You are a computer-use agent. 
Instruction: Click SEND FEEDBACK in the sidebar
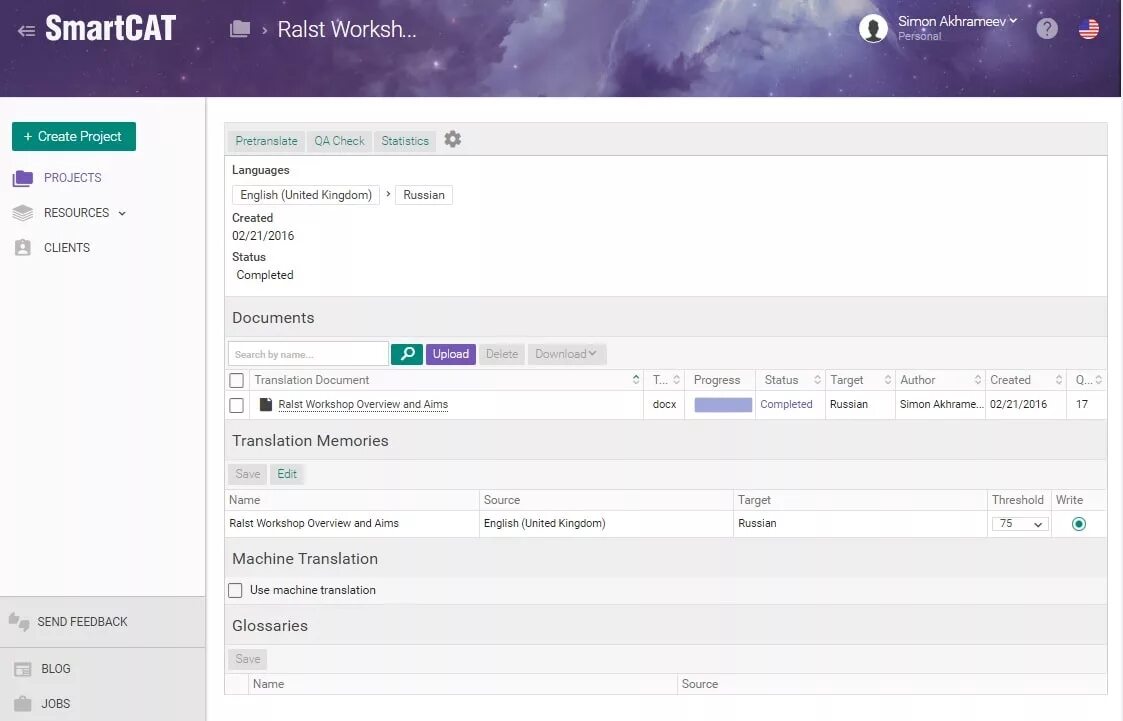coord(82,622)
